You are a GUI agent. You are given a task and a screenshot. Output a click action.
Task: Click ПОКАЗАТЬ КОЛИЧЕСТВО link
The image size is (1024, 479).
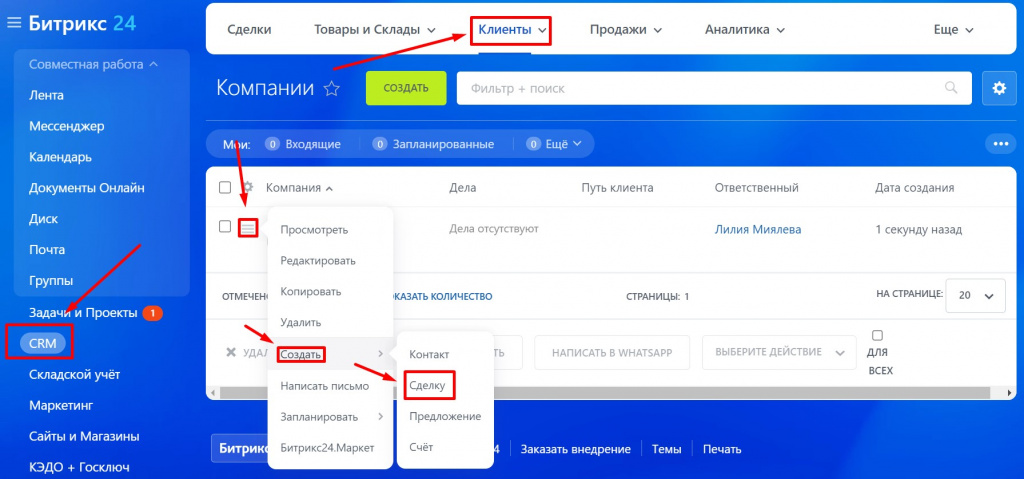pyautogui.click(x=441, y=297)
